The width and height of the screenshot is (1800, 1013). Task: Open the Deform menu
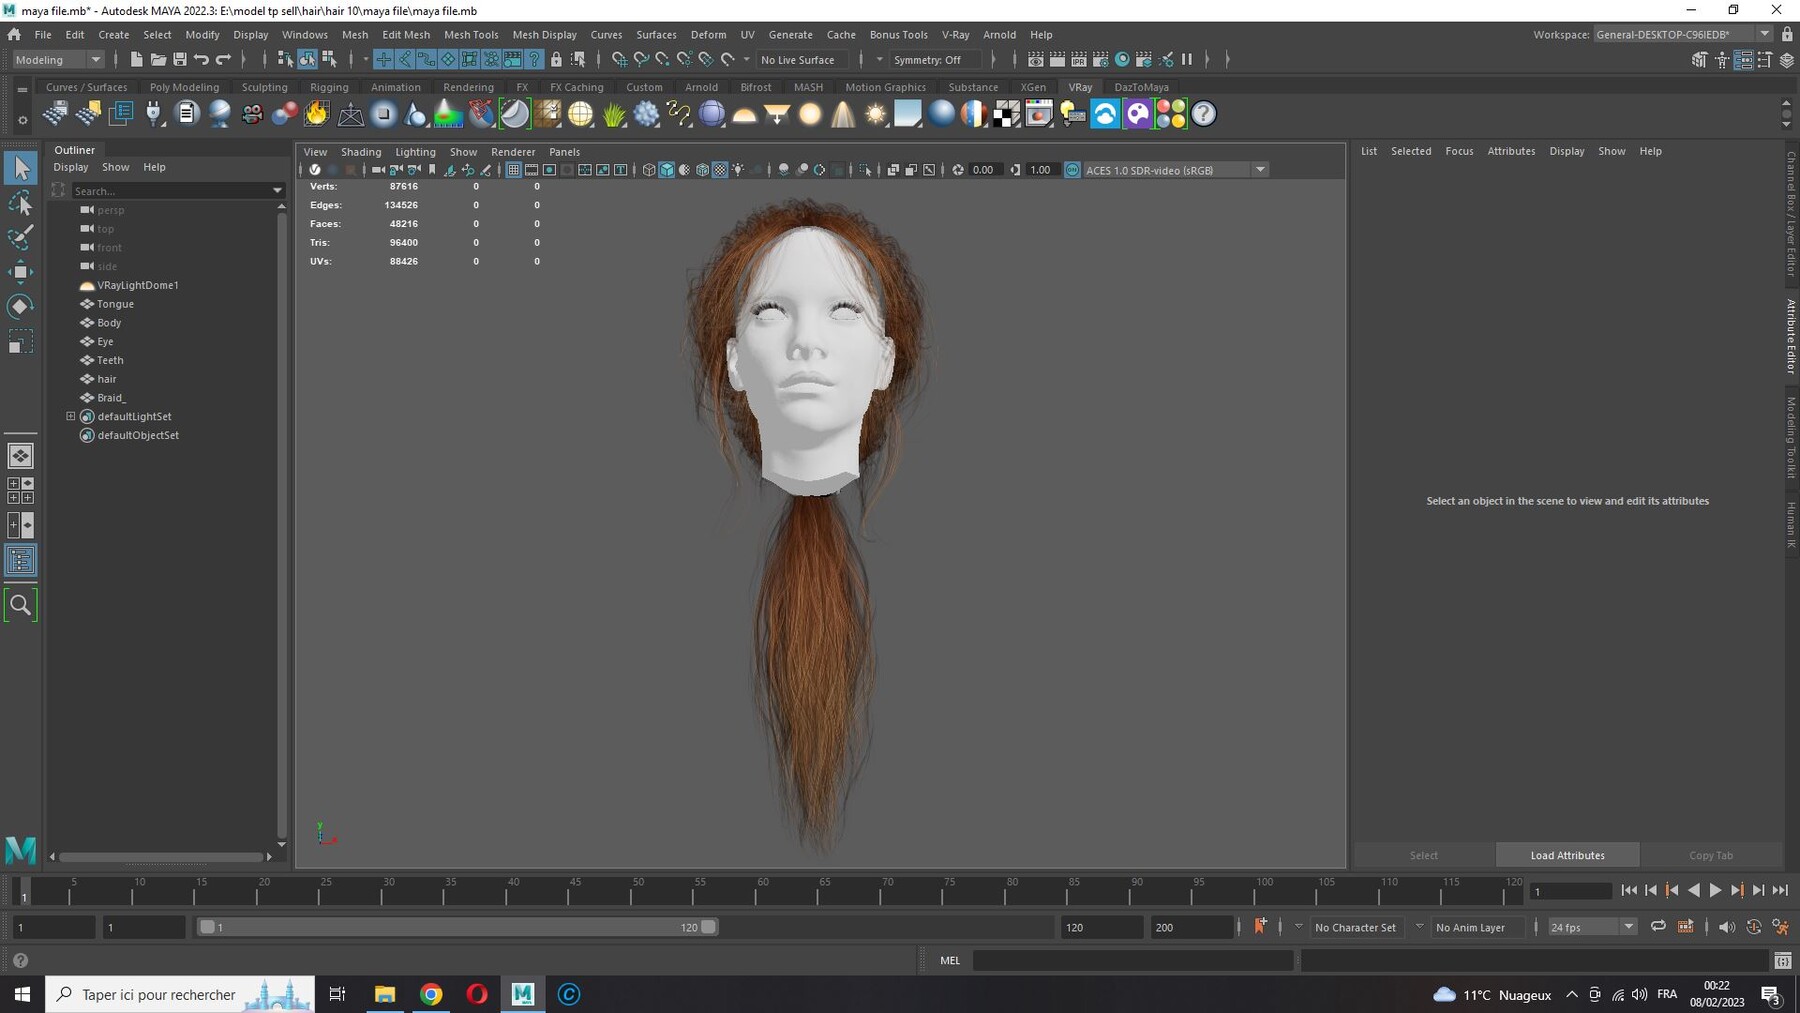pos(708,34)
